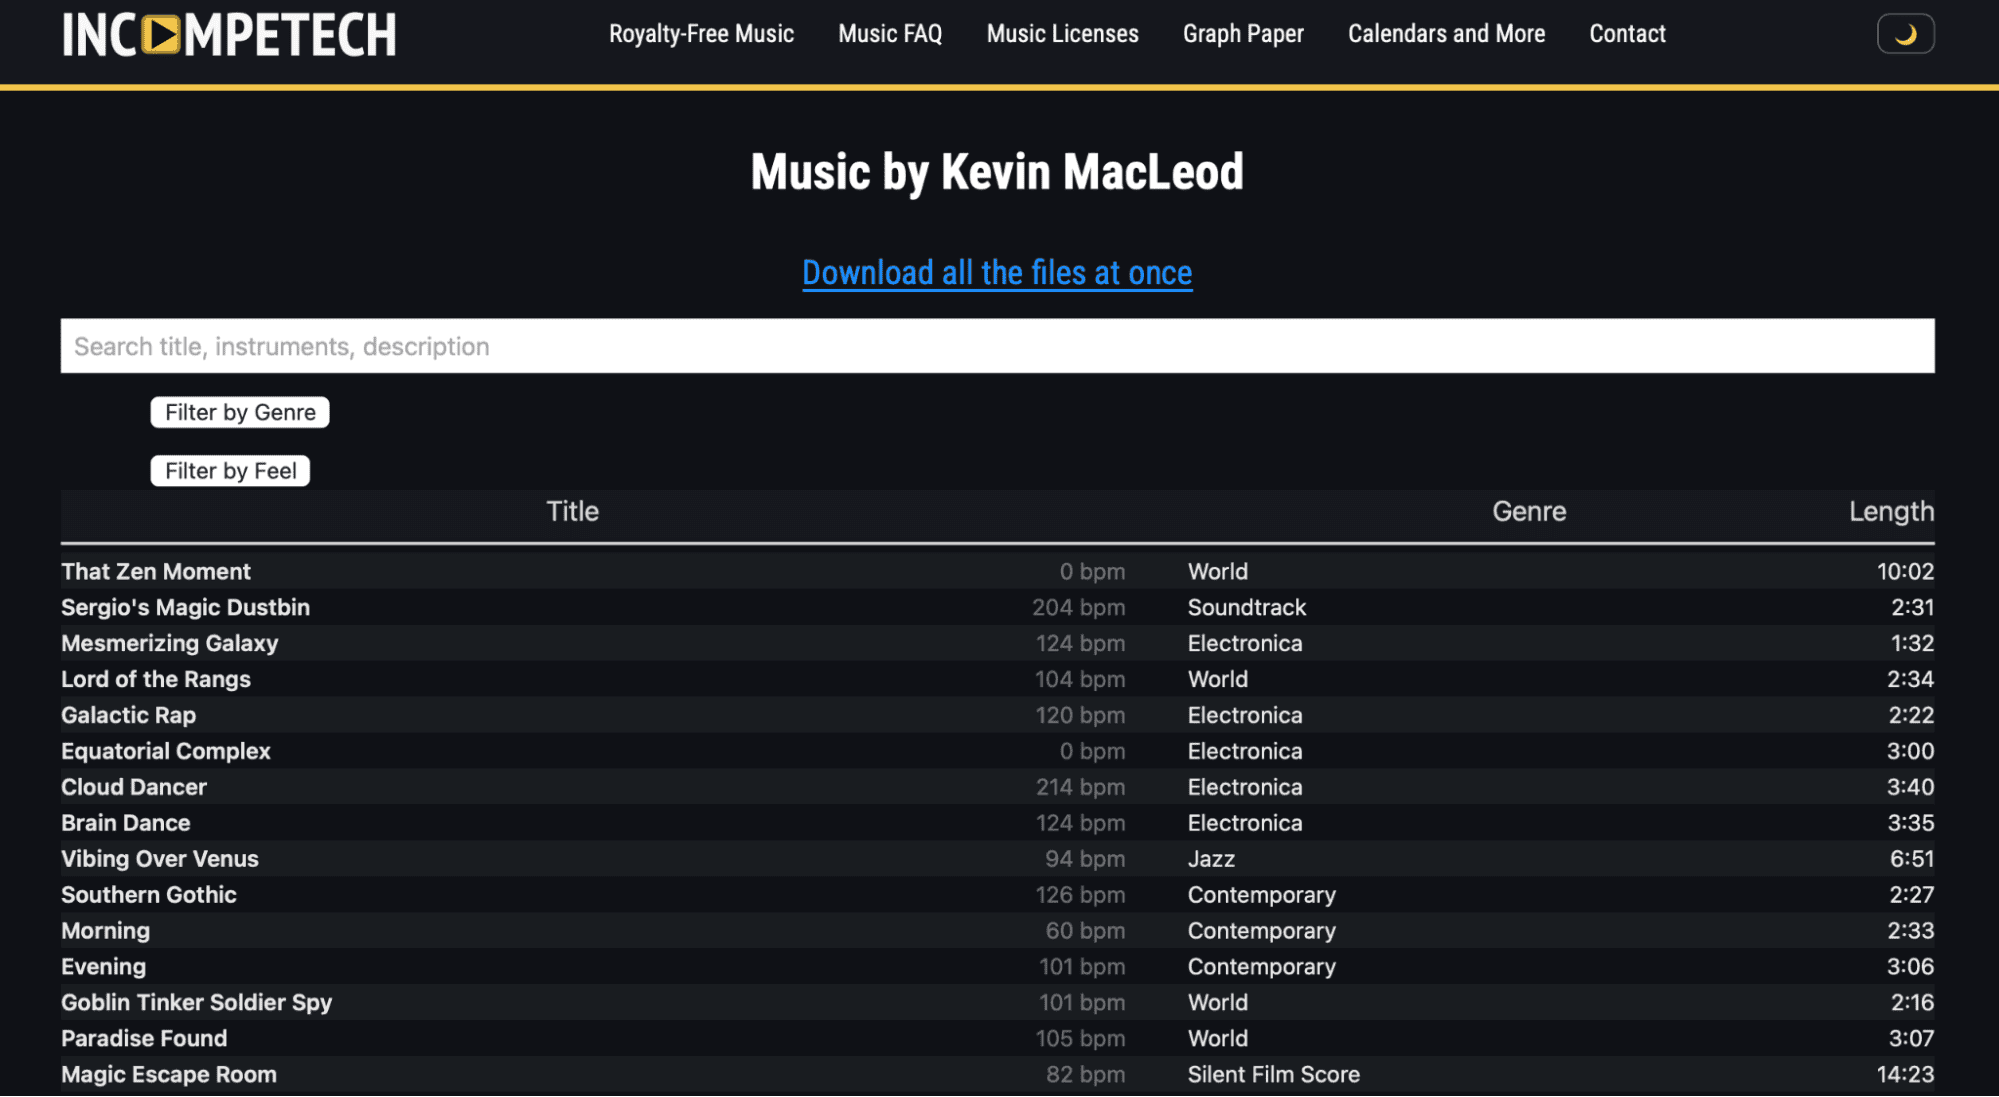Open the track That Zen Moment
This screenshot has width=1999, height=1097.
tap(156, 572)
